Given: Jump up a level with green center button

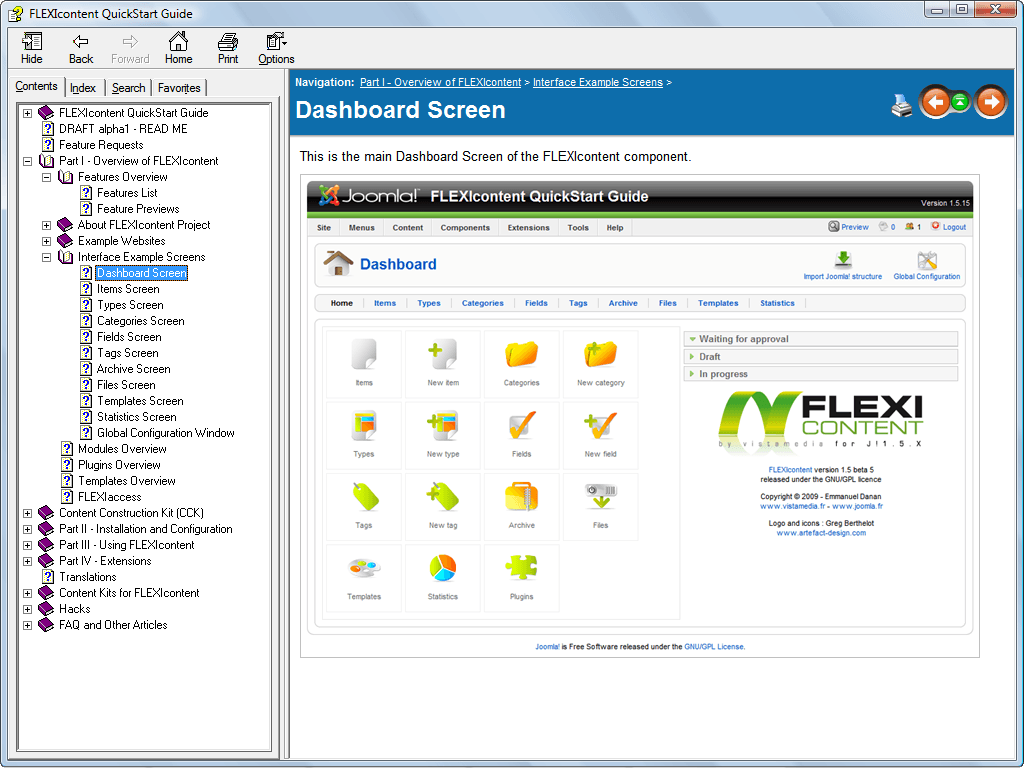Looking at the screenshot, I should [x=960, y=102].
